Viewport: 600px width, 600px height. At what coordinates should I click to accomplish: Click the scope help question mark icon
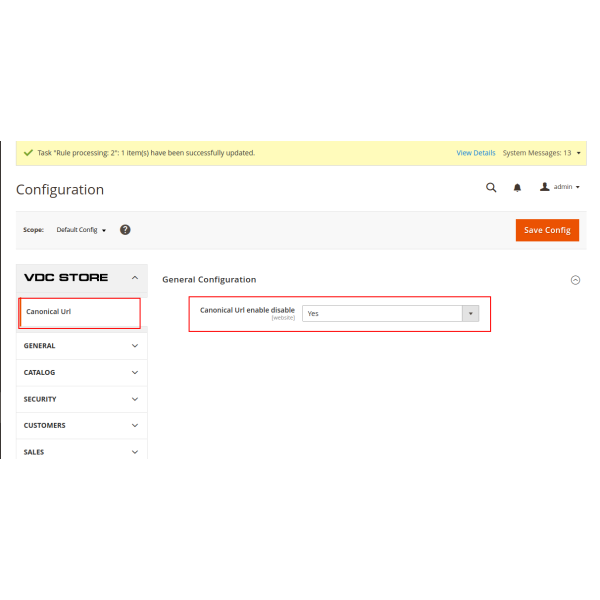coord(125,230)
